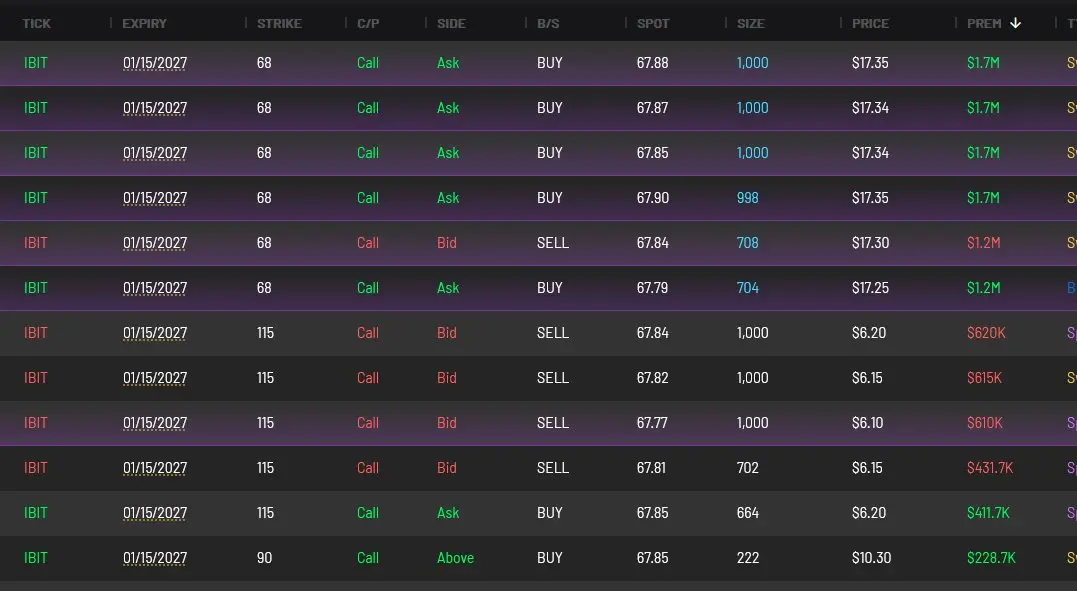Sort by the B/S column header
The width and height of the screenshot is (1077, 591).
548,23
